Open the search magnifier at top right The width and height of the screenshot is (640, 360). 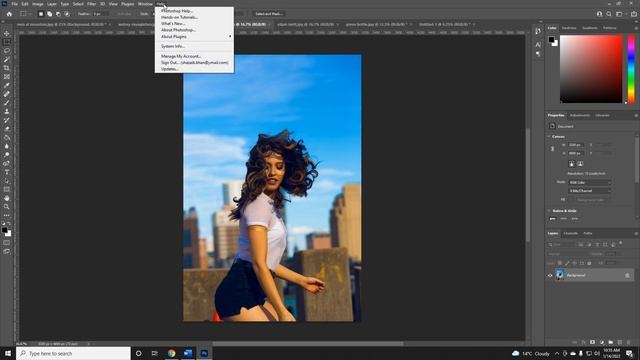click(x=609, y=14)
